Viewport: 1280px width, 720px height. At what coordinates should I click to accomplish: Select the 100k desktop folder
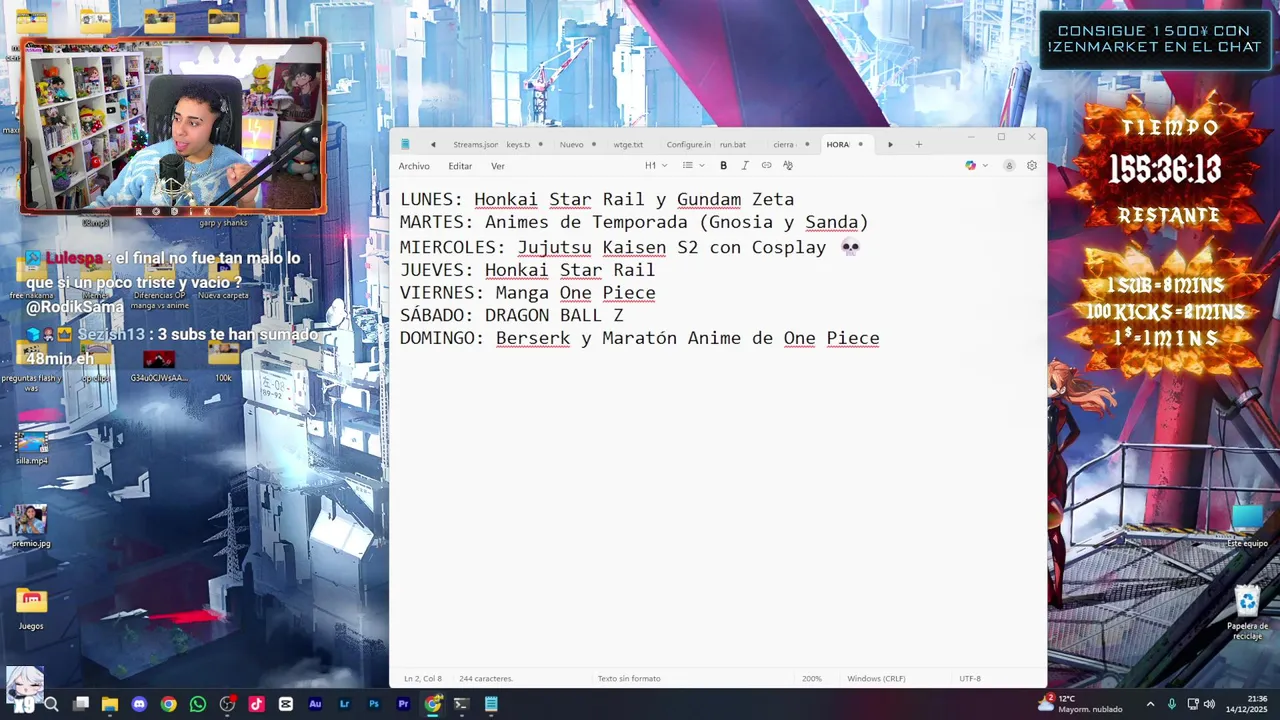pyautogui.click(x=223, y=362)
